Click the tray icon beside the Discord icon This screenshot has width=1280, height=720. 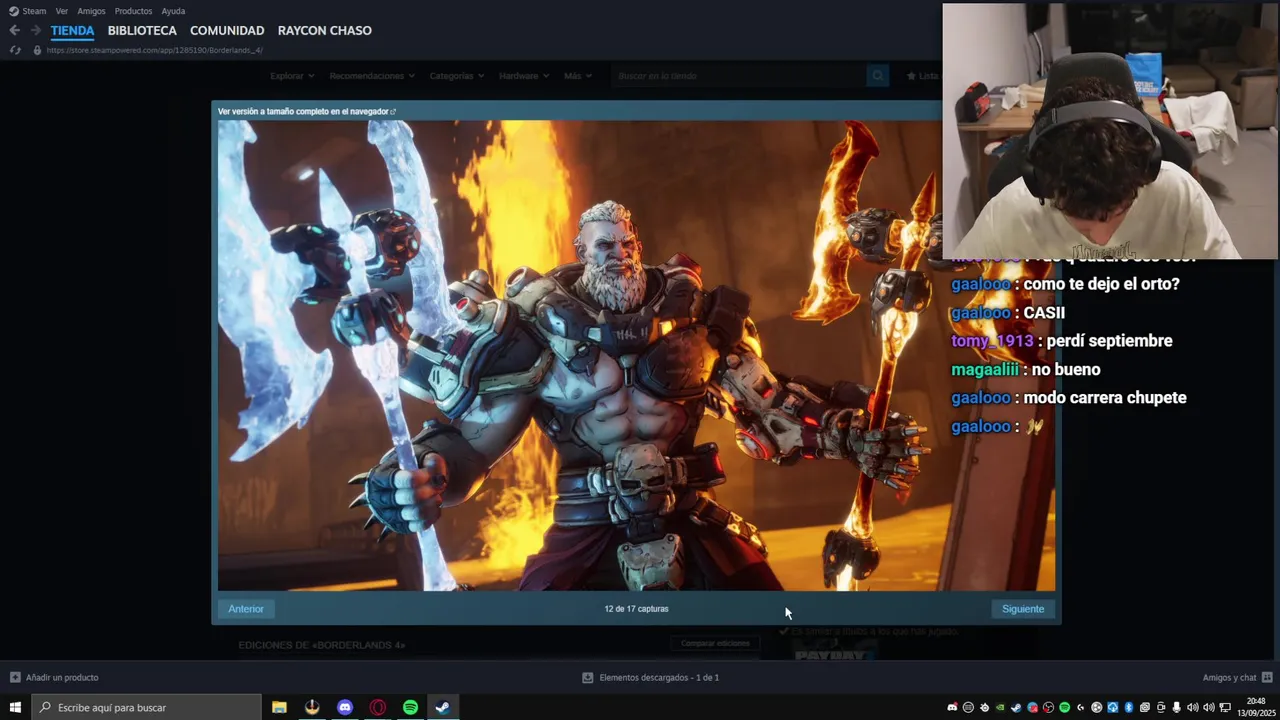click(x=968, y=707)
